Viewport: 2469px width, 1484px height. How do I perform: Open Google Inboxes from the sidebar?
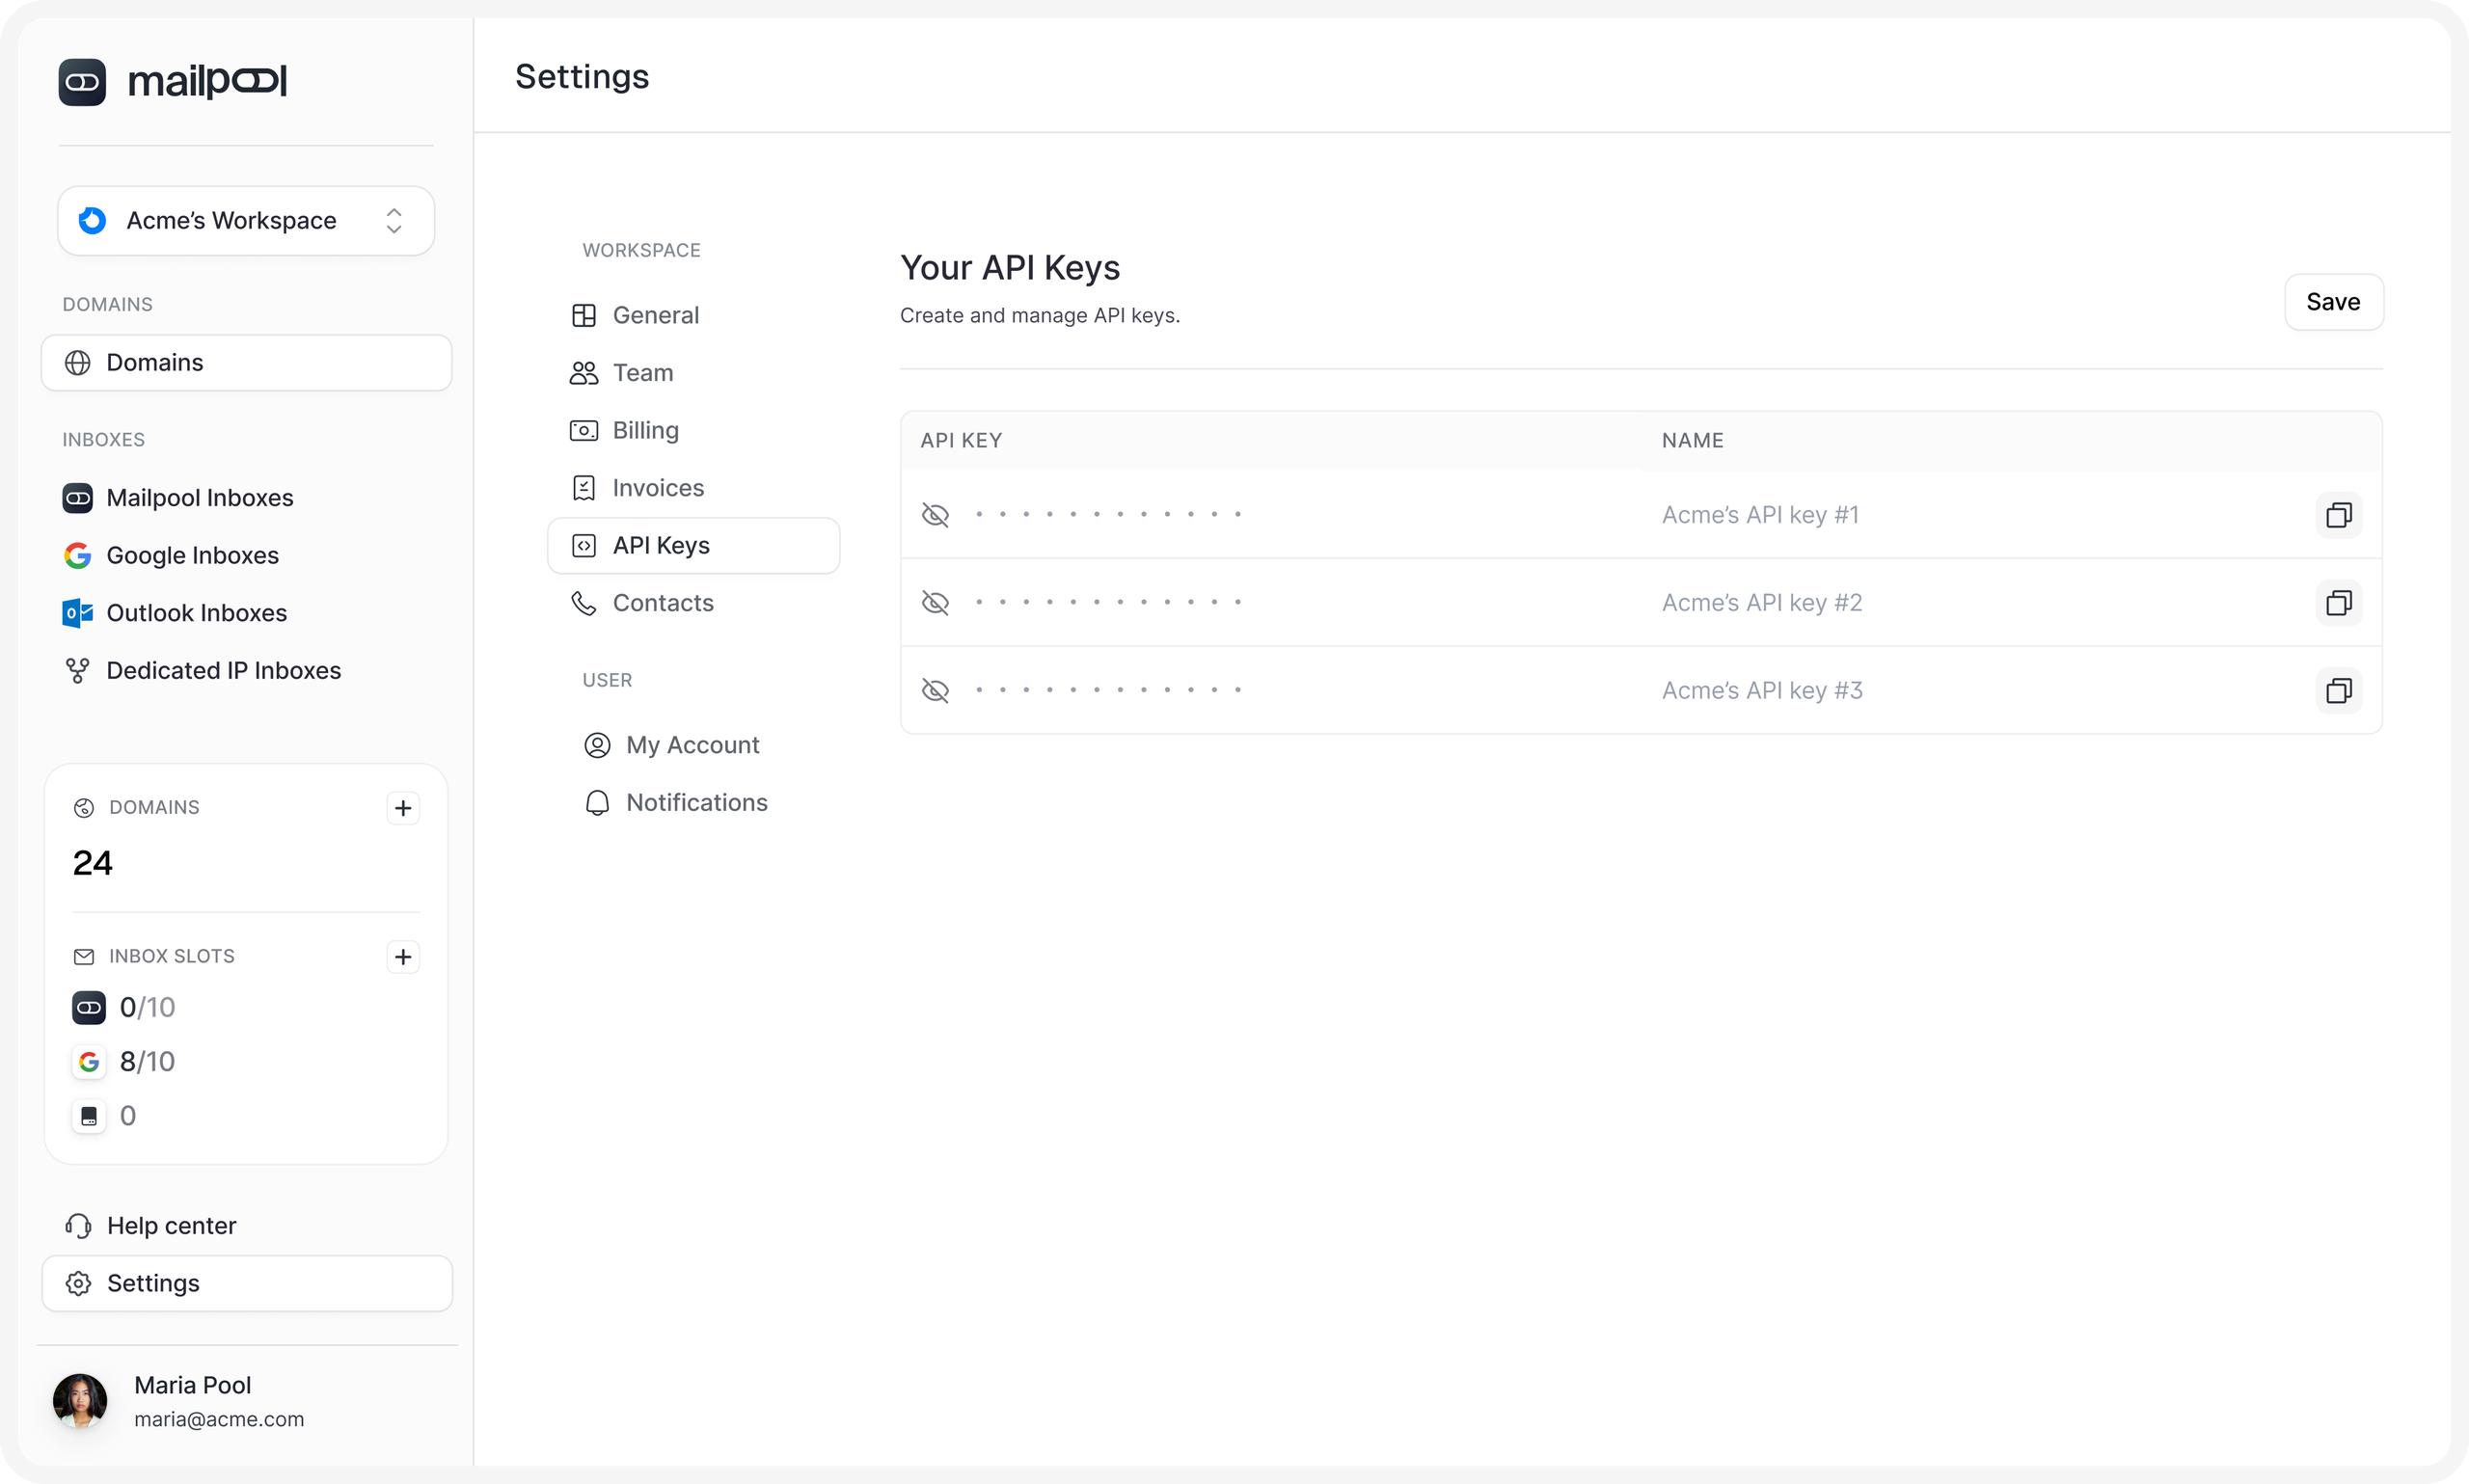[192, 555]
